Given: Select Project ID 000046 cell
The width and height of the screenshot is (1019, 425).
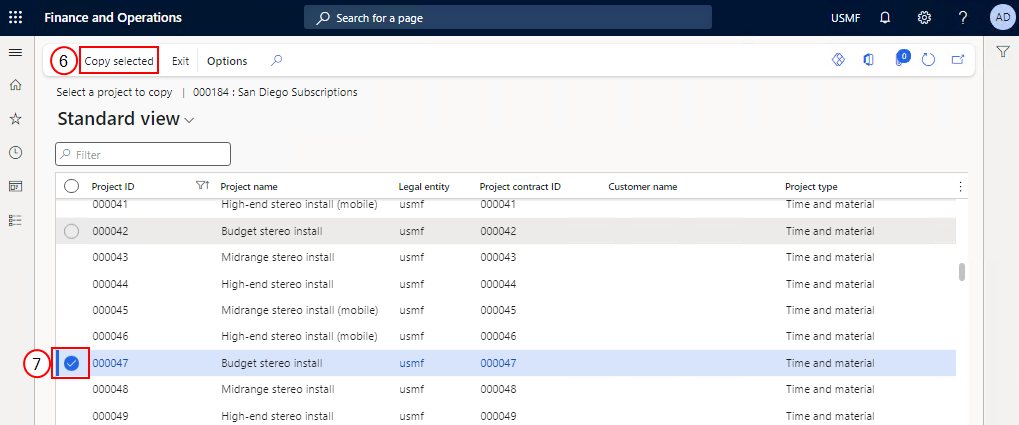Looking at the screenshot, I should pyautogui.click(x=110, y=337).
